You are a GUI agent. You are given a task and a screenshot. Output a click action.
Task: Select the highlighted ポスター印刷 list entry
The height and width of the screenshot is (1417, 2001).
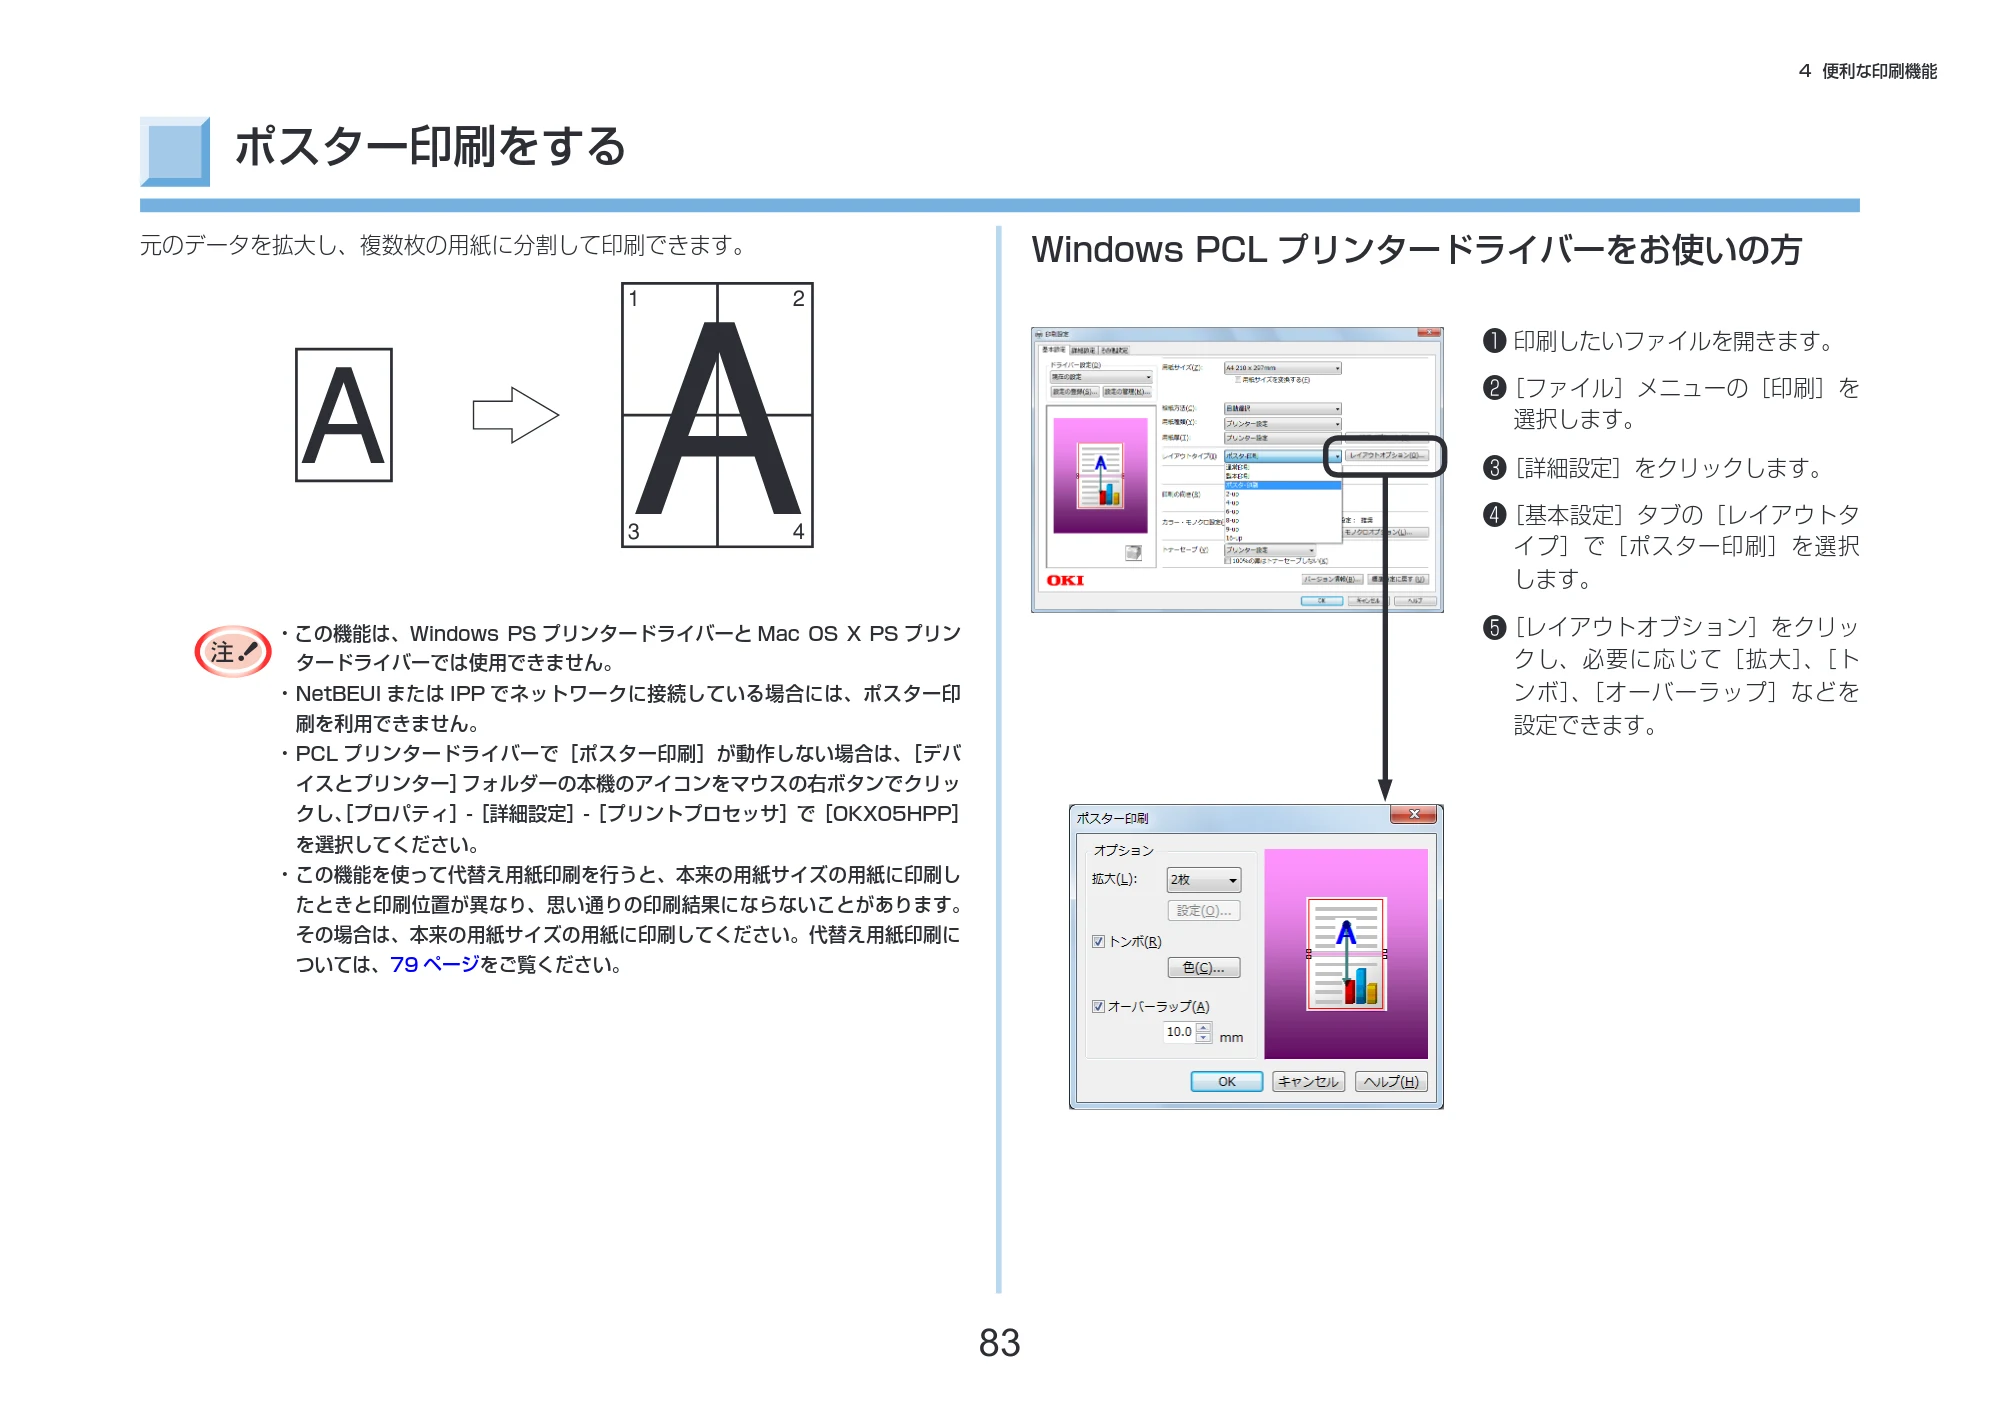point(1283,485)
